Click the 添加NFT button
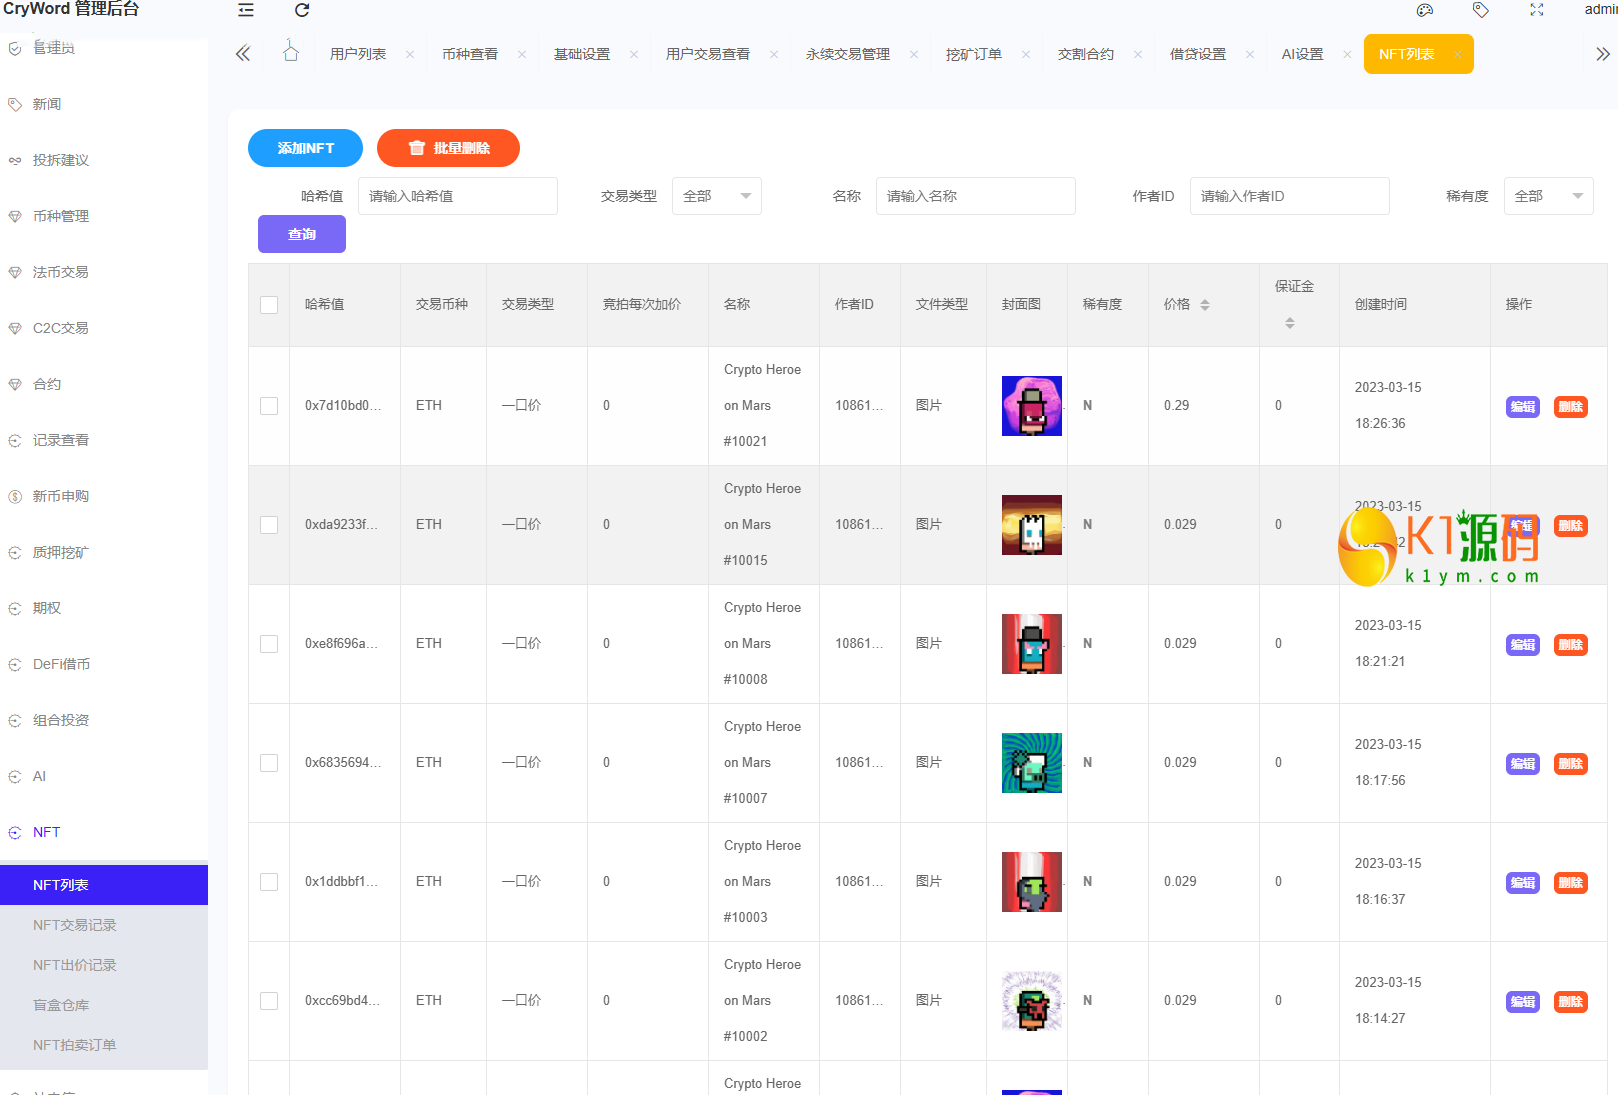This screenshot has width=1618, height=1095. pos(305,148)
